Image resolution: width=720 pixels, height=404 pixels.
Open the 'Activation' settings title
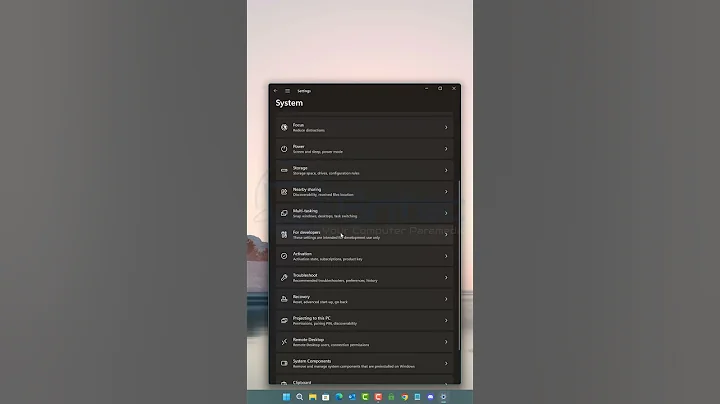(x=302, y=253)
